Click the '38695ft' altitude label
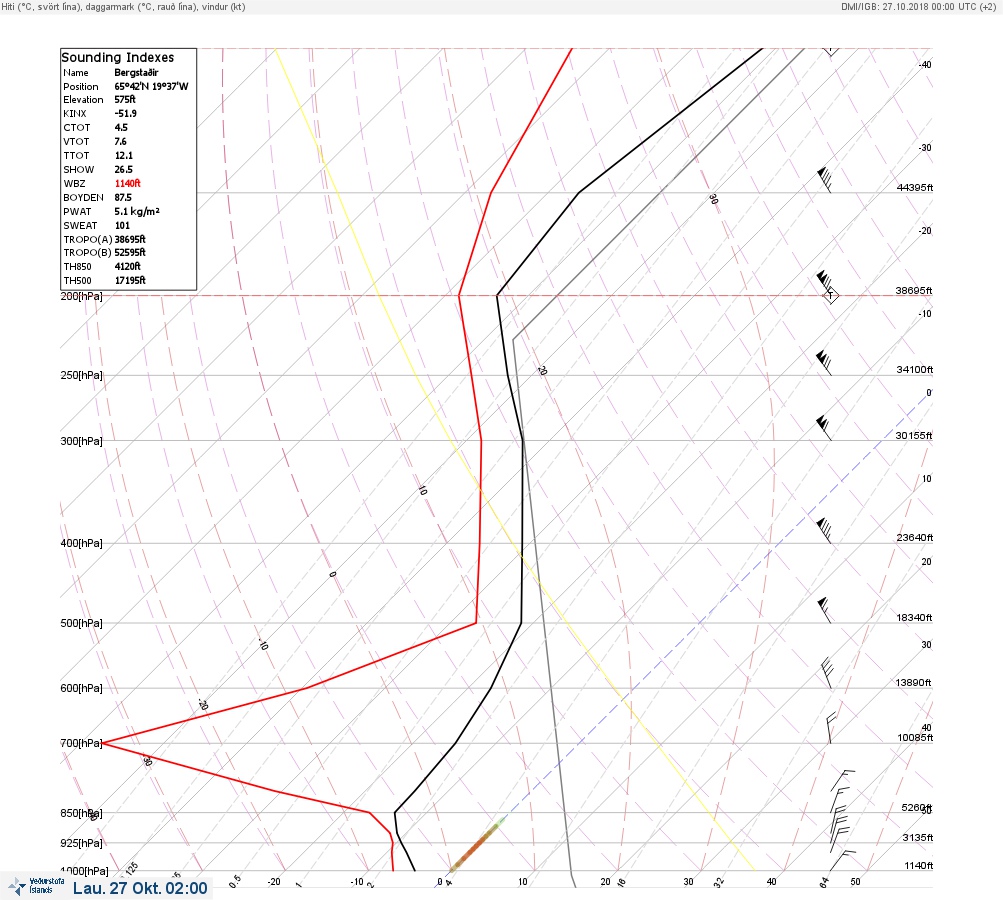Image resolution: width=1003 pixels, height=900 pixels. [x=914, y=290]
